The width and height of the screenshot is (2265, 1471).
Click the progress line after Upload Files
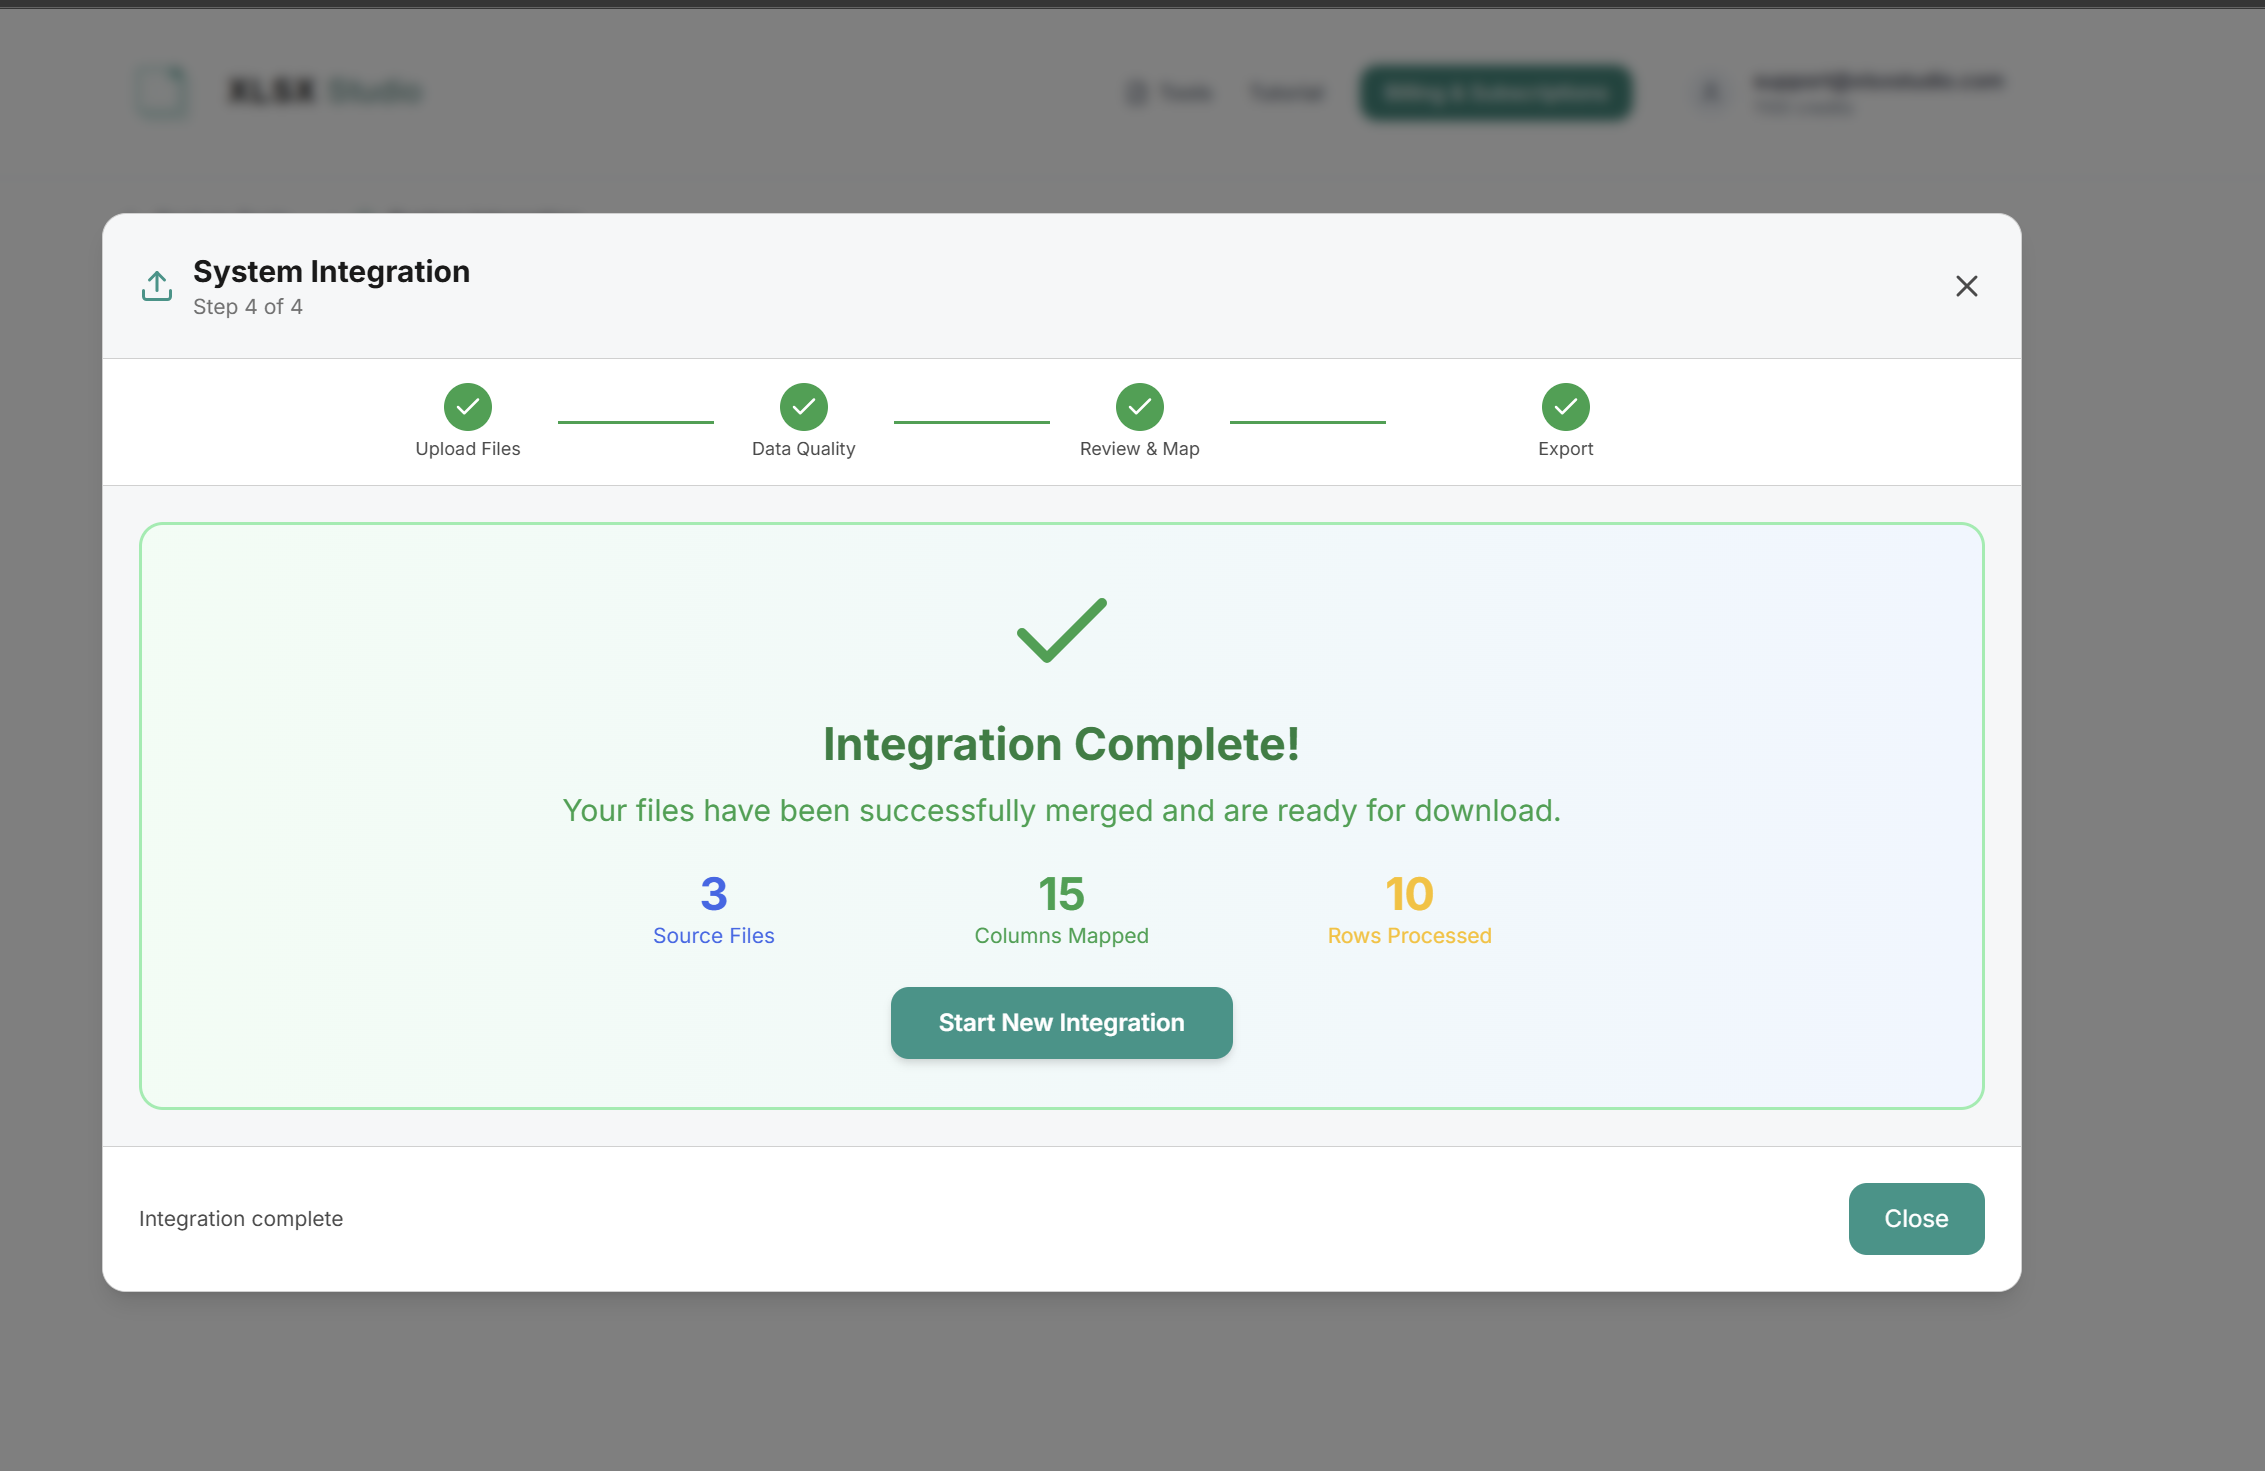636,422
